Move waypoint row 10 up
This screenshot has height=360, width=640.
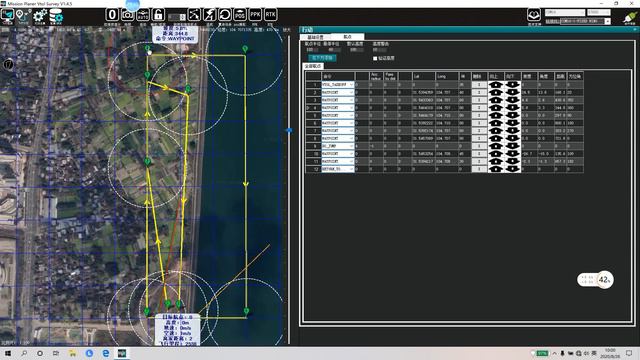[x=496, y=154]
